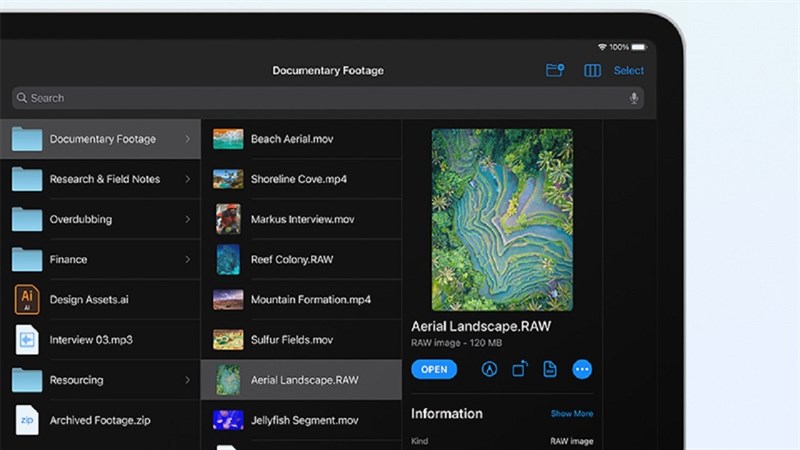
Task: Click the Shoreline Cove.mp4 file name
Action: click(x=298, y=179)
